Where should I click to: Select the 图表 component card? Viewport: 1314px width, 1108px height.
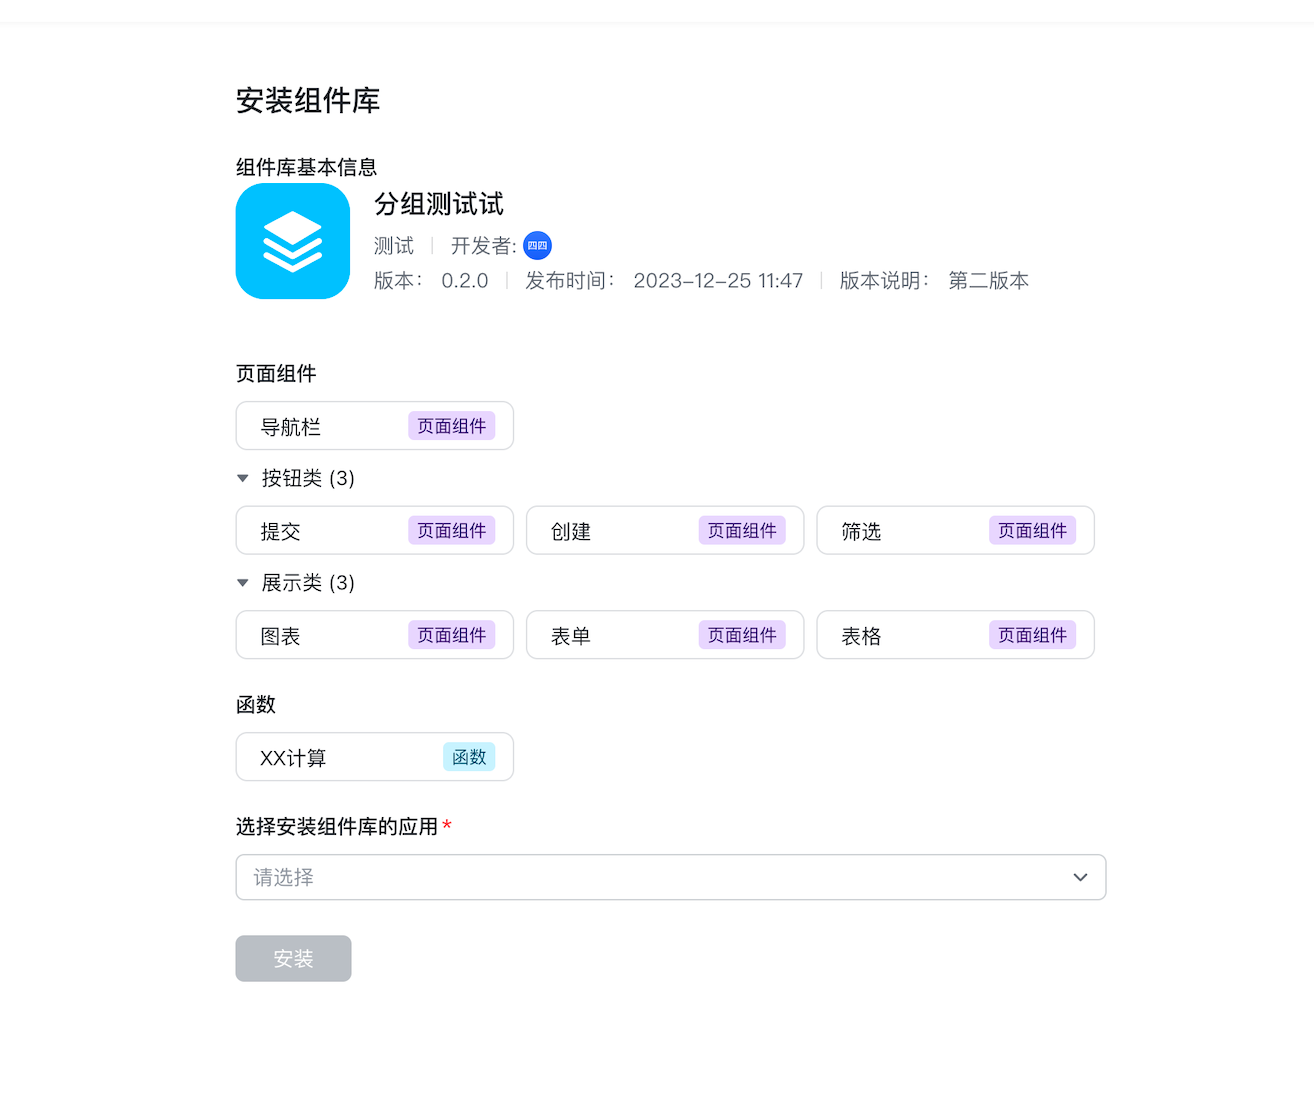pos(375,635)
